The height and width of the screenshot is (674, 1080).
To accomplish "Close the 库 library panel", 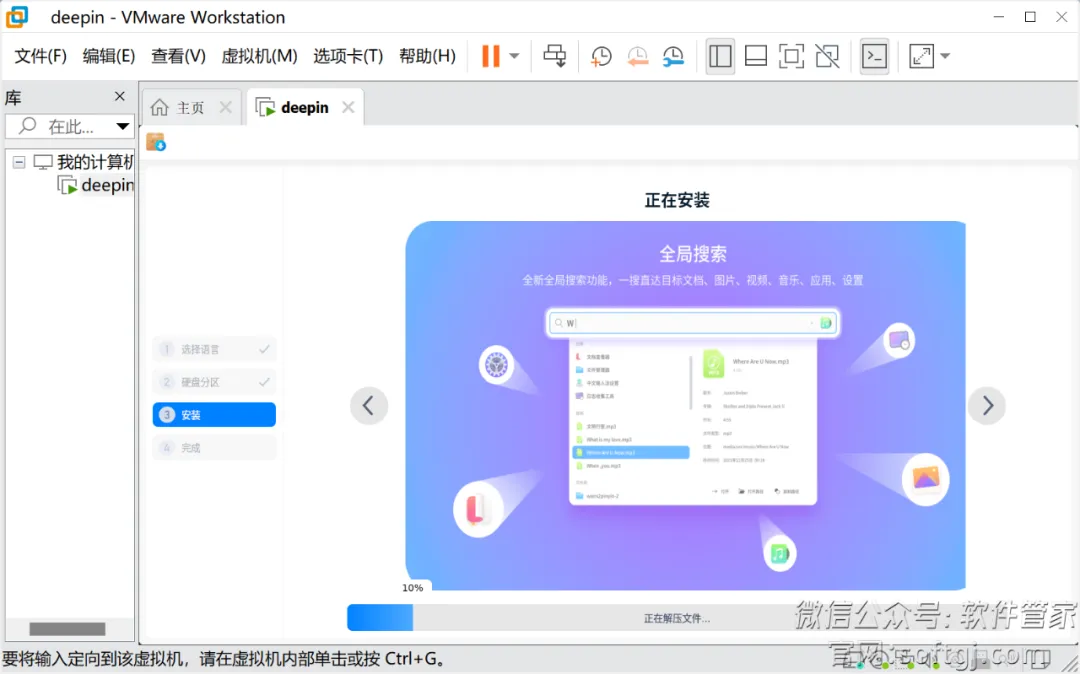I will 120,96.
